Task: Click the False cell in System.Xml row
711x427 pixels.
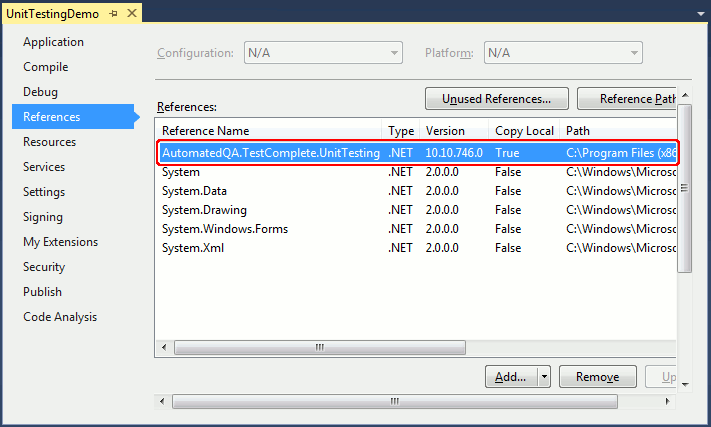Action: pyautogui.click(x=508, y=248)
